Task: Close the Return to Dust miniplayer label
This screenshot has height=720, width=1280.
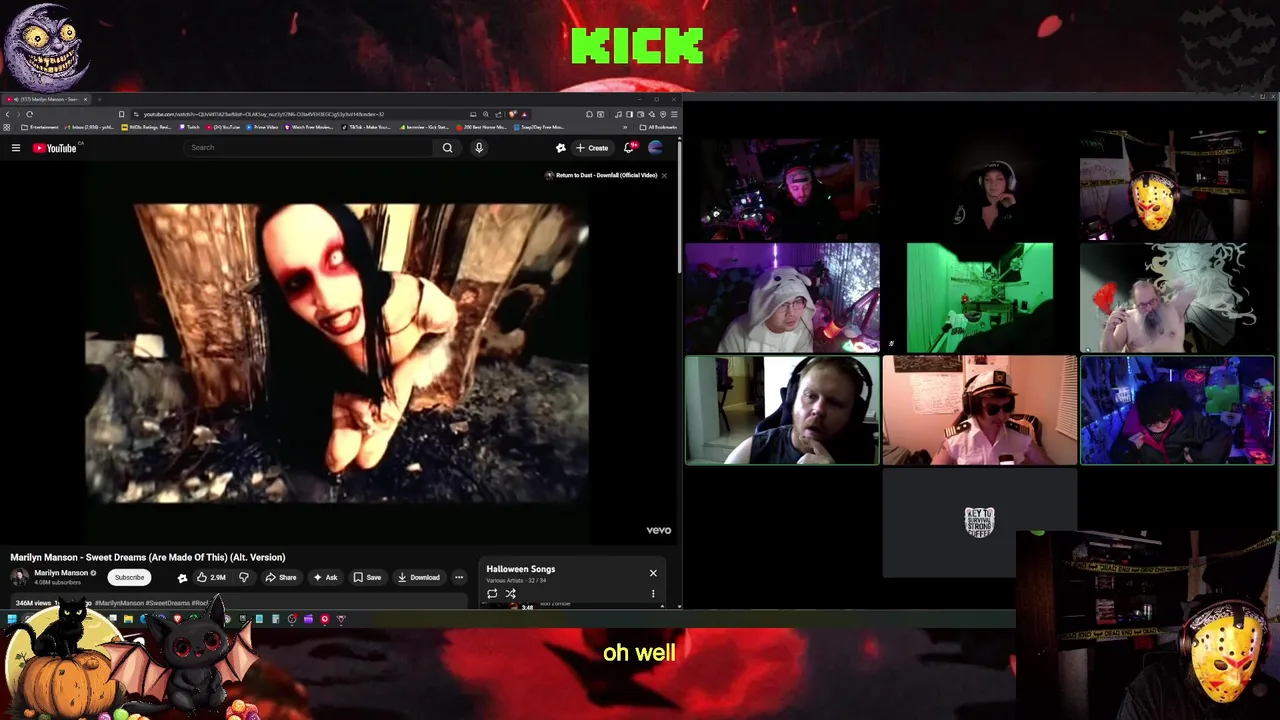Action: (664, 175)
